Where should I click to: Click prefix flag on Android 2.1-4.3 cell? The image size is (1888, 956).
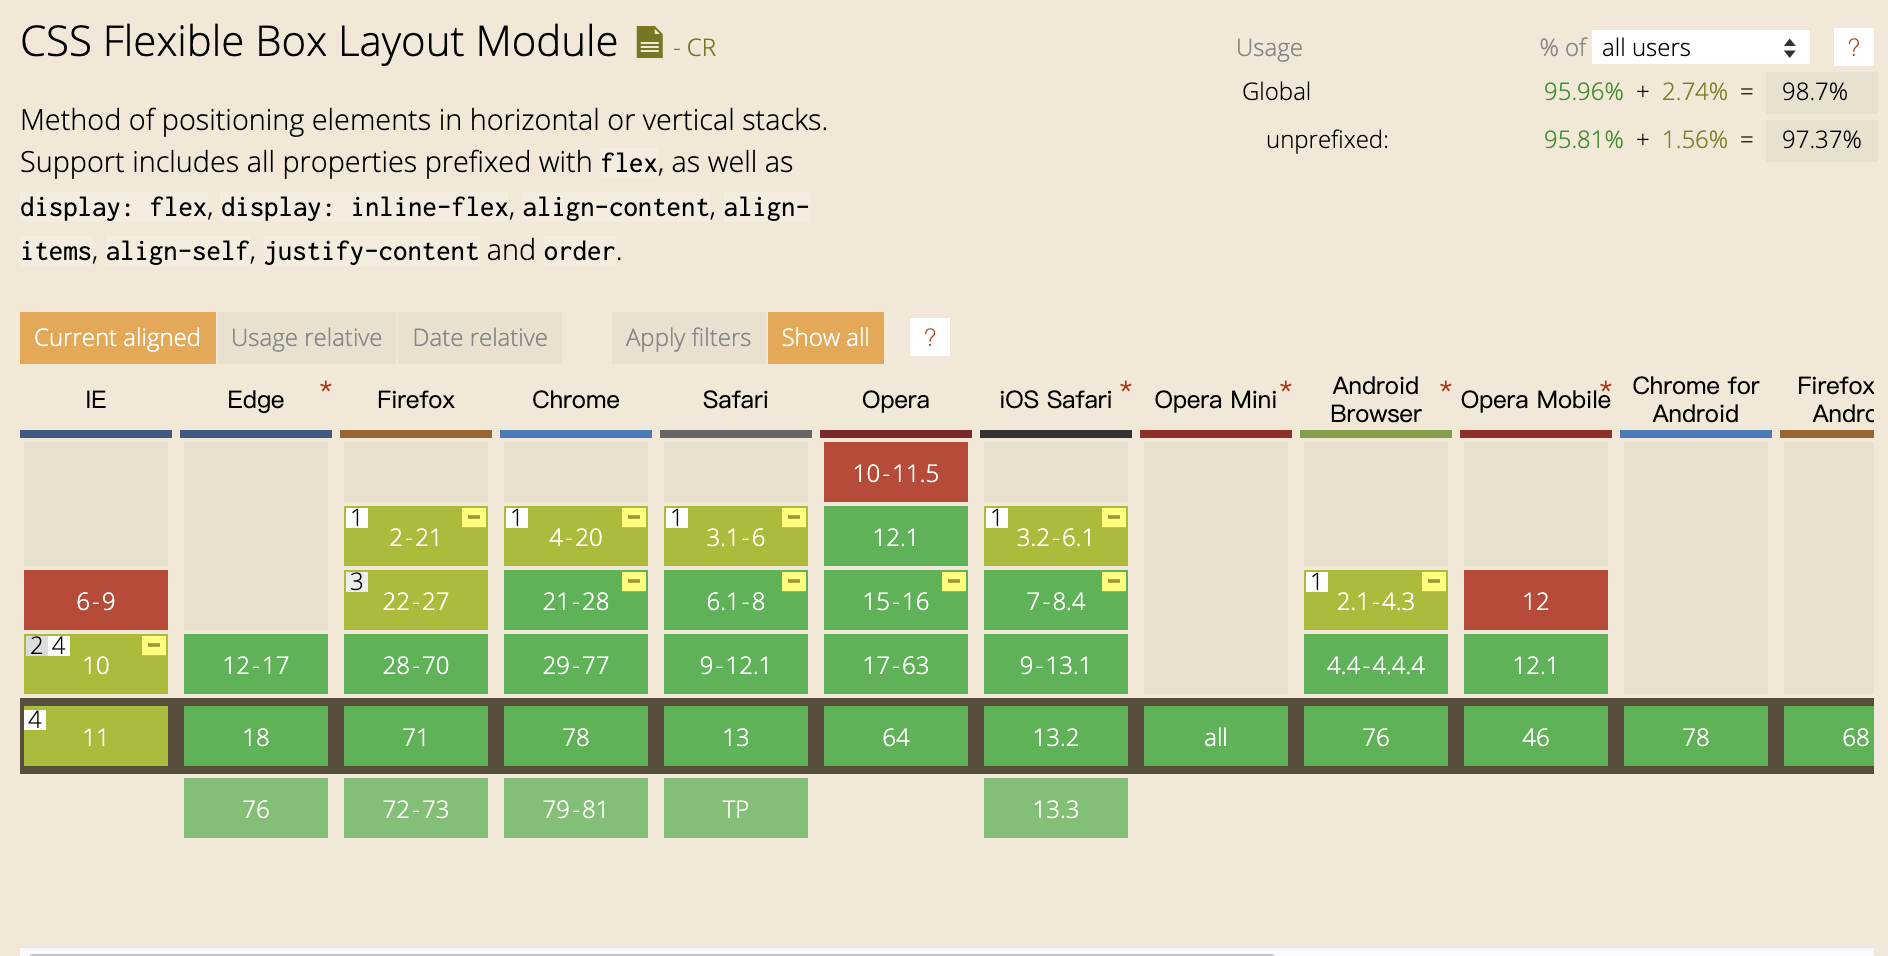[1434, 581]
